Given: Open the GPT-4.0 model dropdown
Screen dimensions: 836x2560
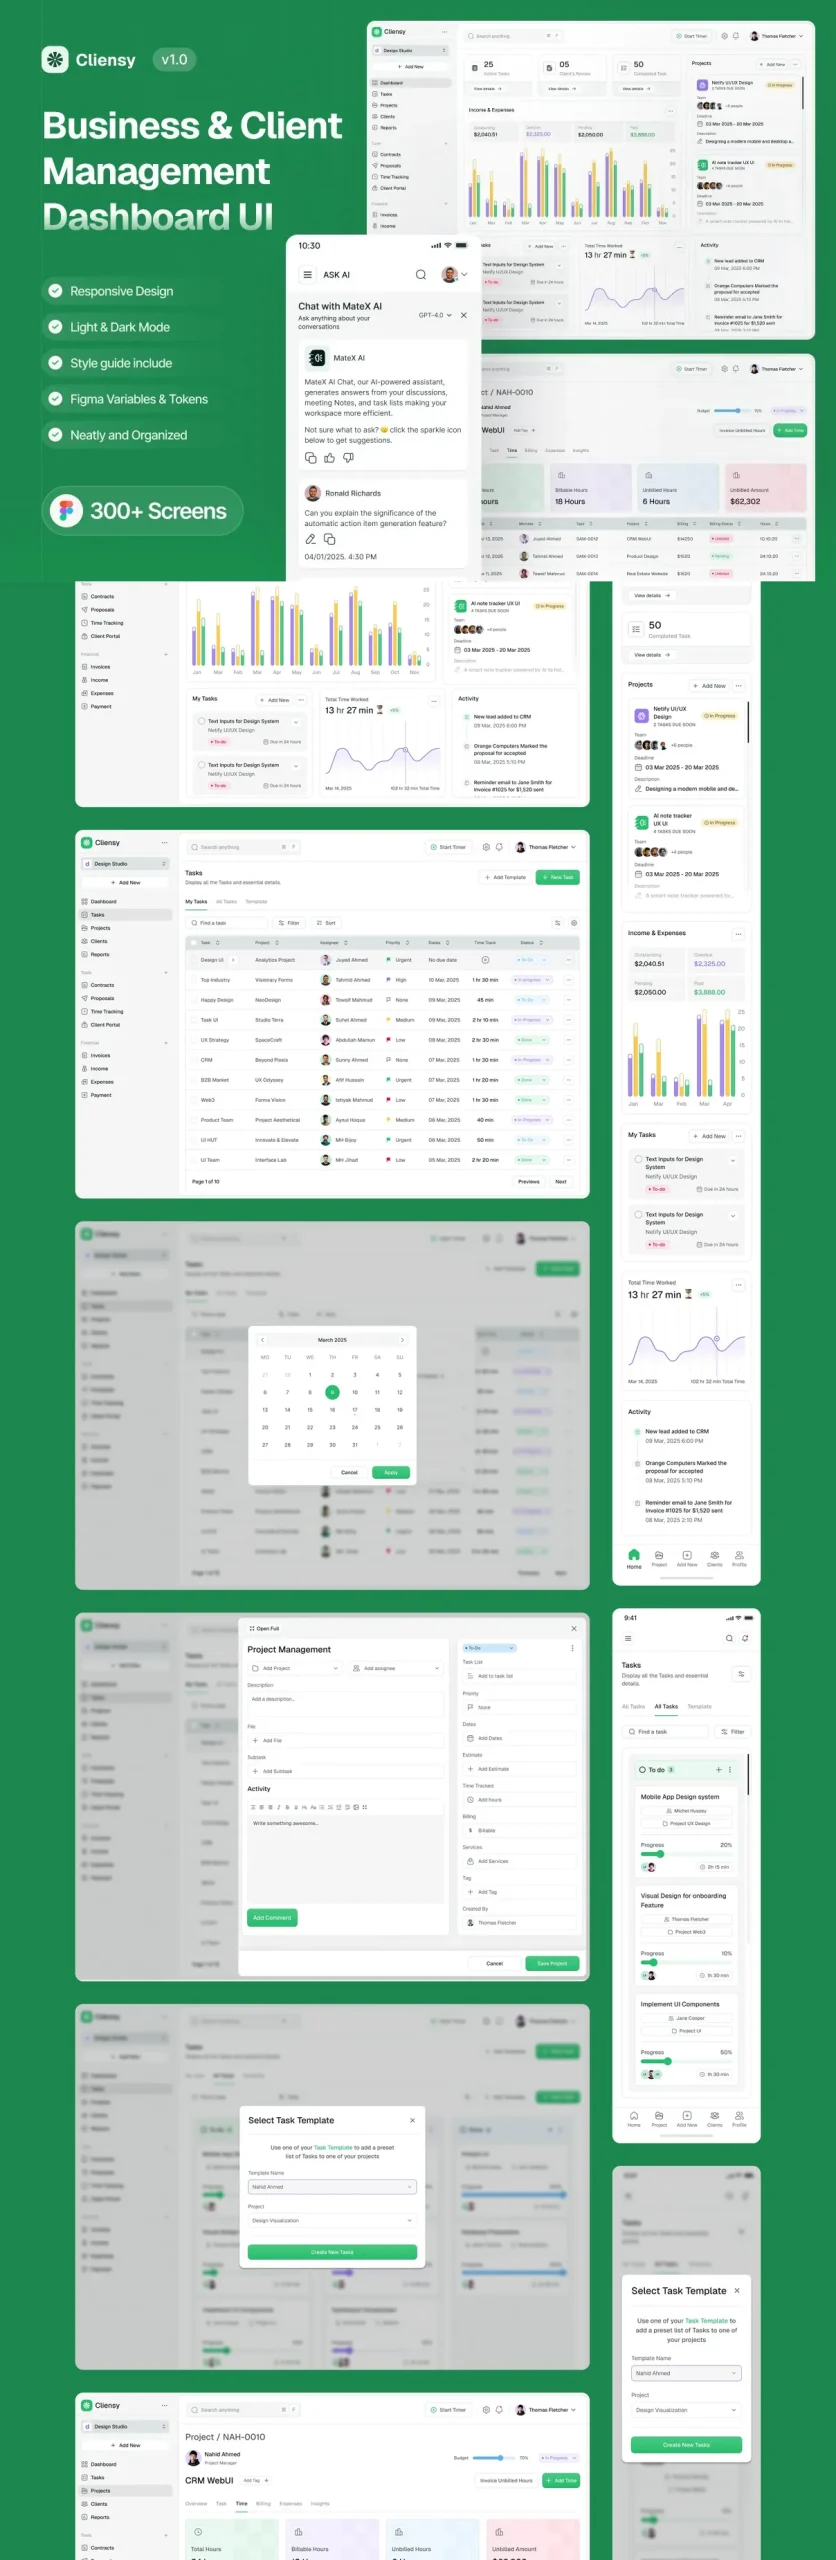Looking at the screenshot, I should point(435,315).
